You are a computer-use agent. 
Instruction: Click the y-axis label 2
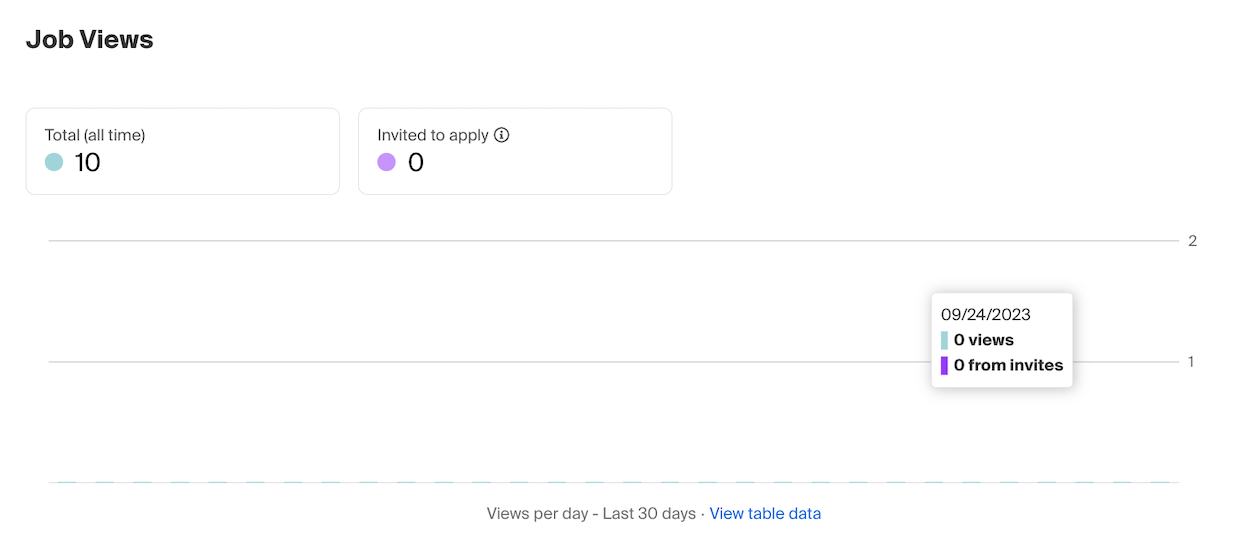(x=1192, y=241)
